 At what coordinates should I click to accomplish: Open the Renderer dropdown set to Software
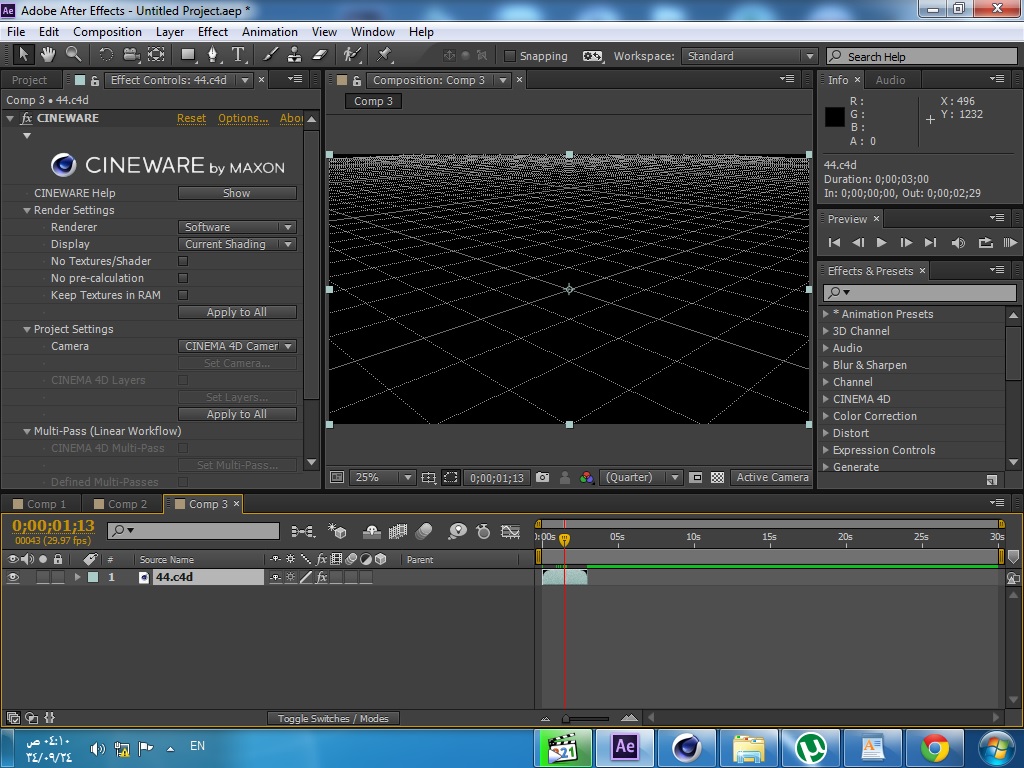coord(237,227)
